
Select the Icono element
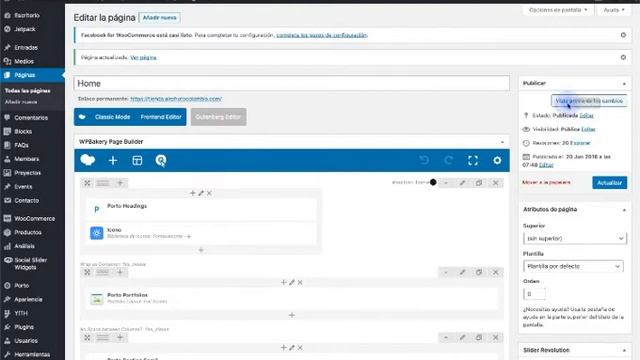tap(201, 233)
